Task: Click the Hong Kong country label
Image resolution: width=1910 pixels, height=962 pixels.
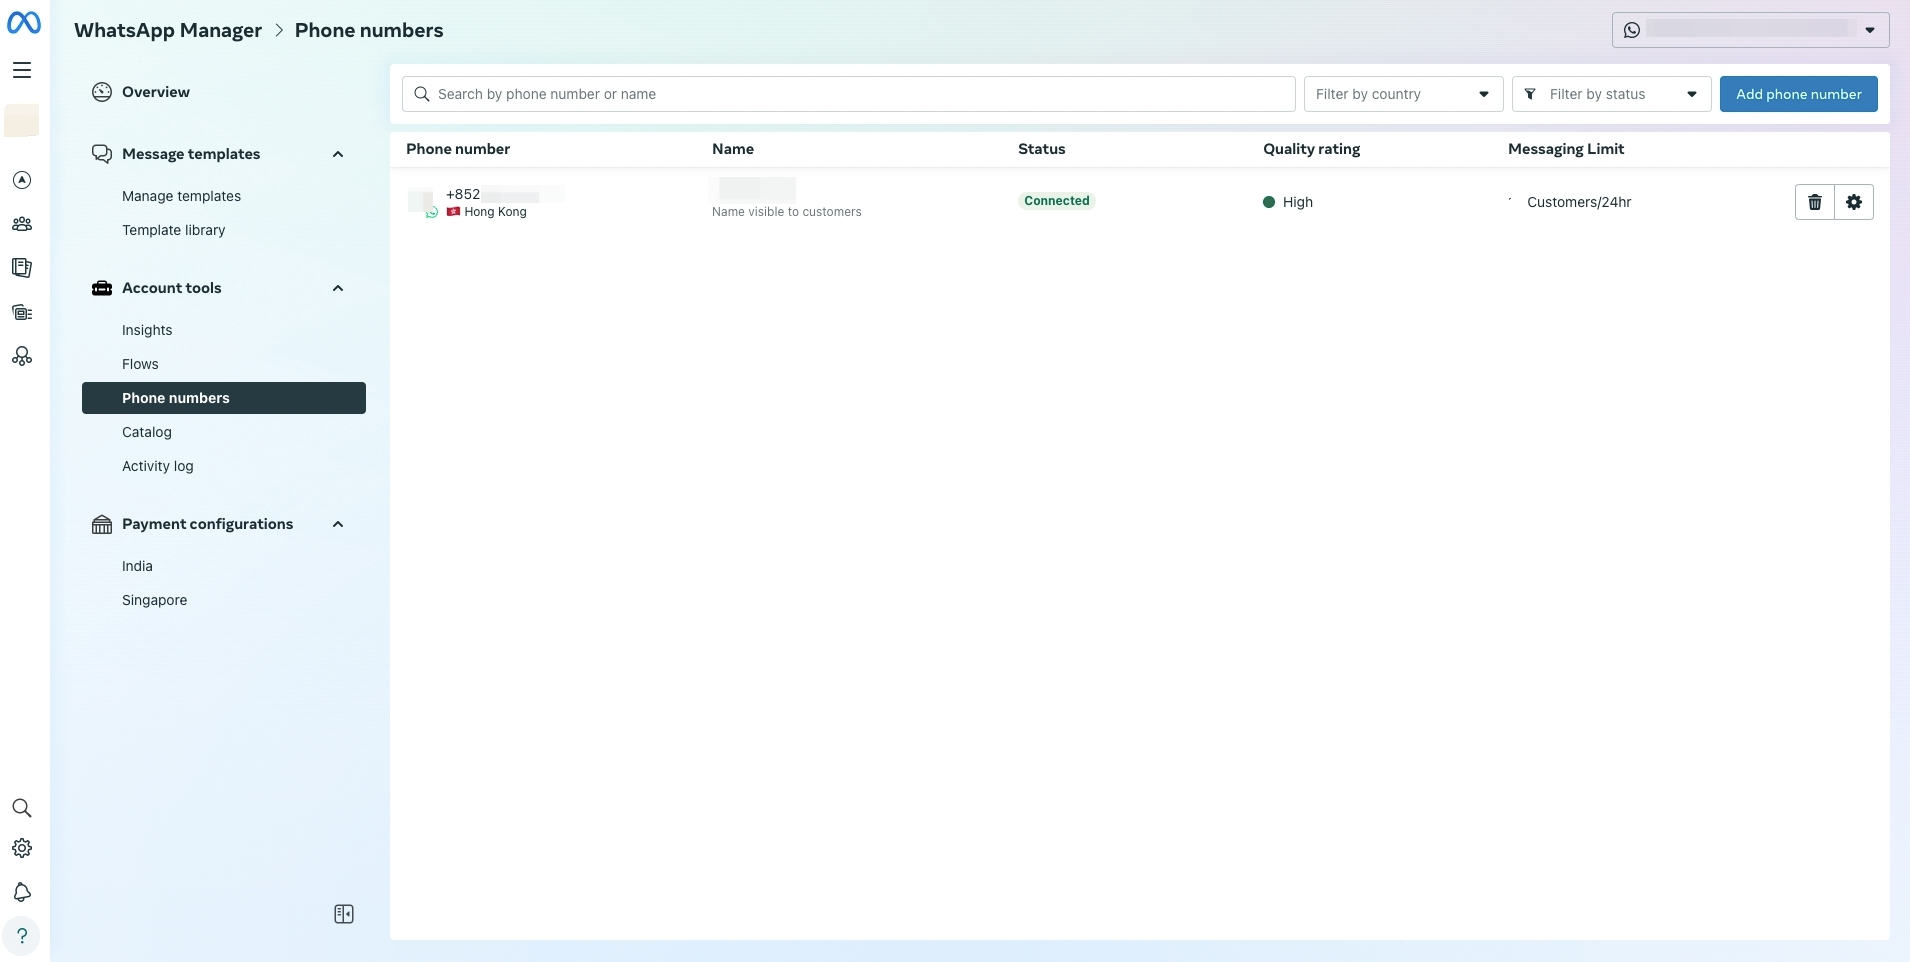Action: click(x=495, y=212)
